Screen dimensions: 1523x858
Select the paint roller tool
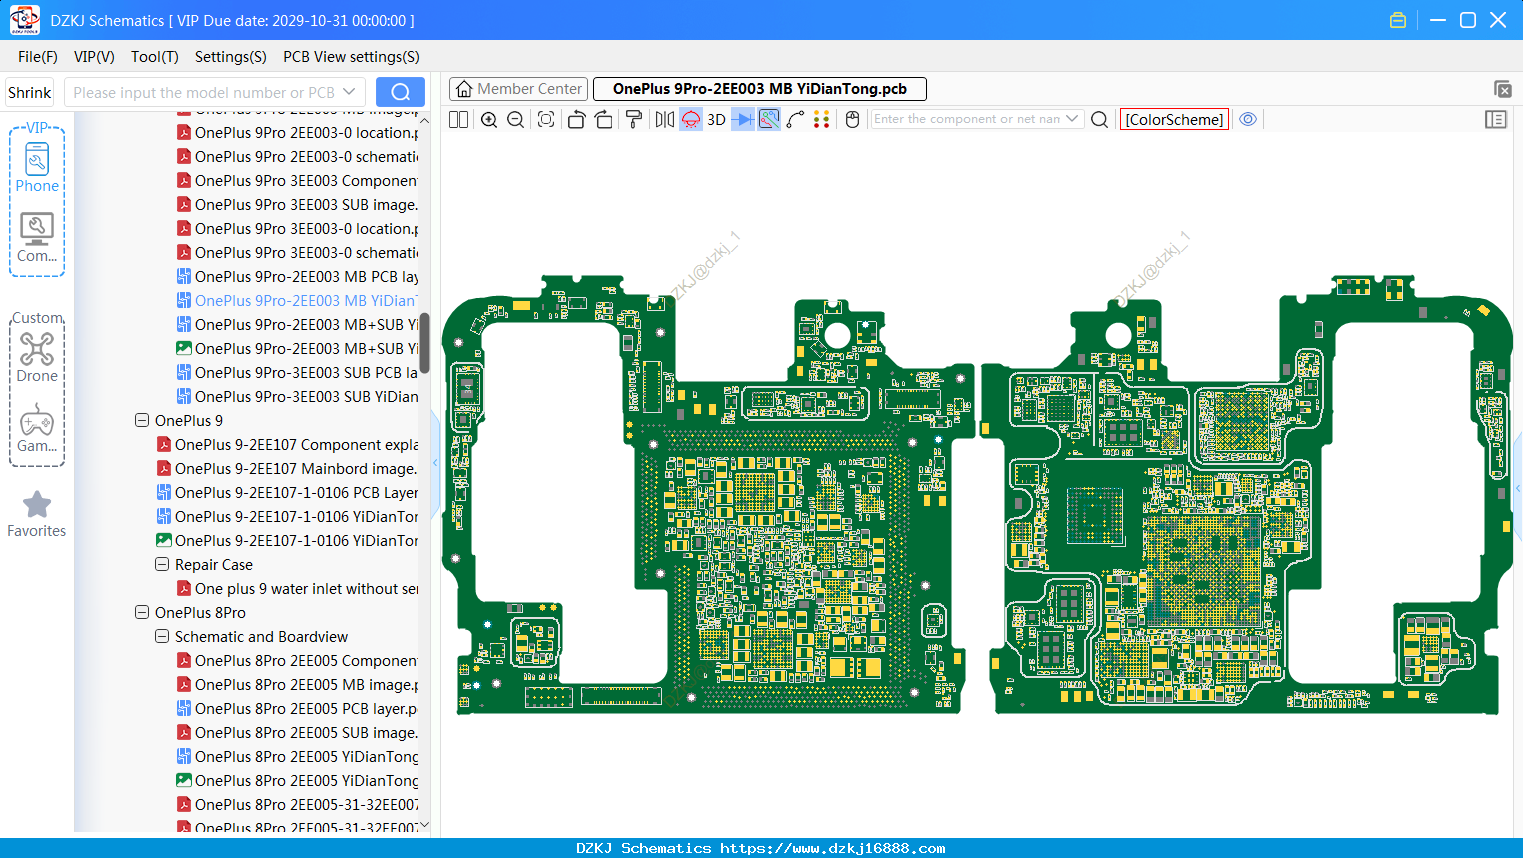(x=634, y=119)
